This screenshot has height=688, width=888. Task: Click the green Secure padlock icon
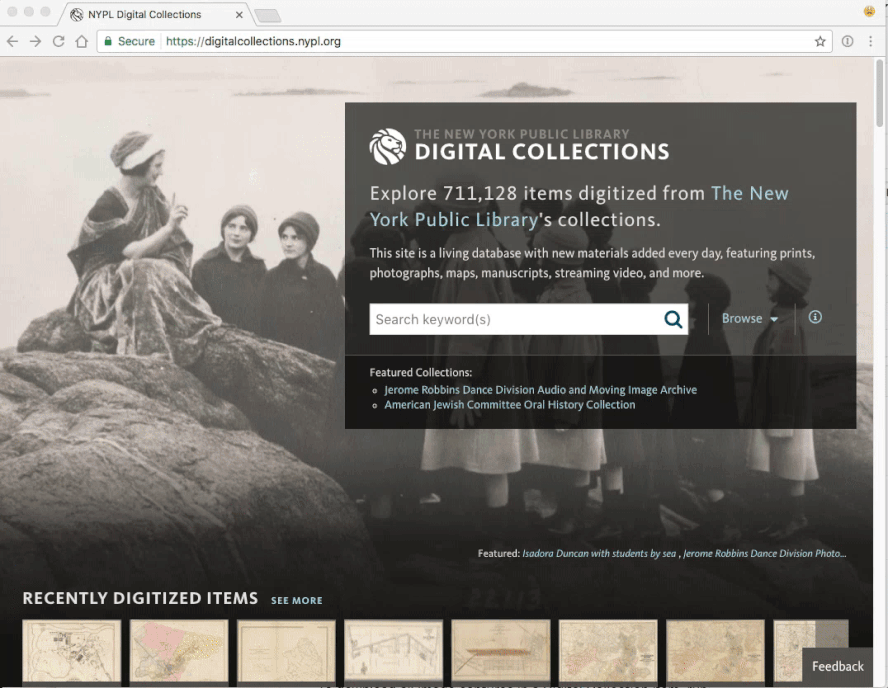click(108, 41)
